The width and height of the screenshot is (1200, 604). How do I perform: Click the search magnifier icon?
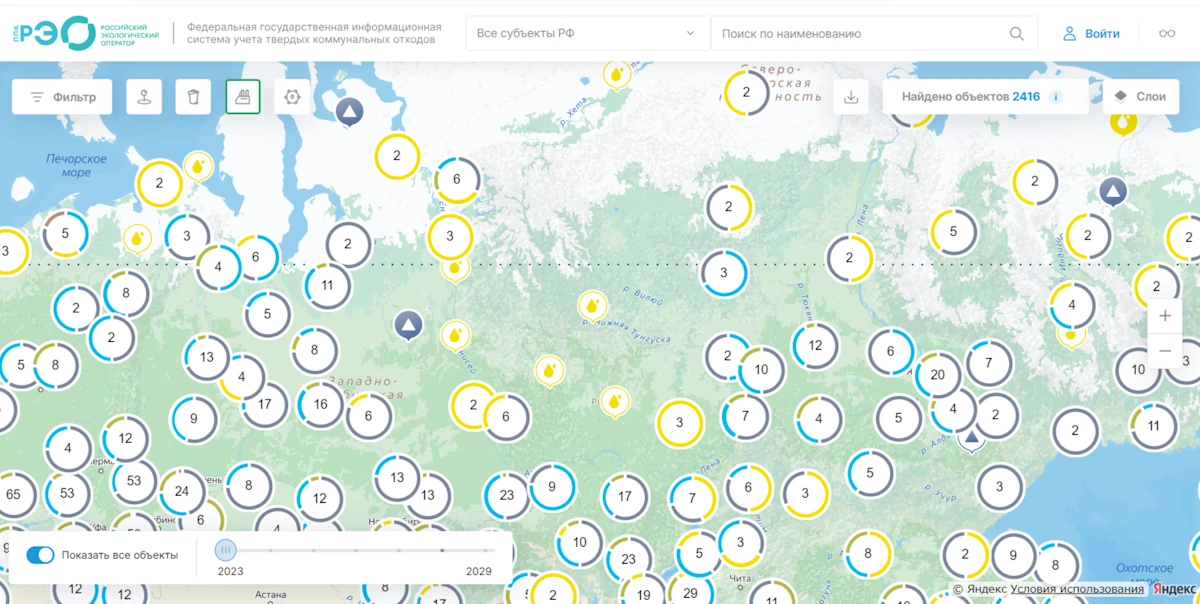(x=1017, y=34)
